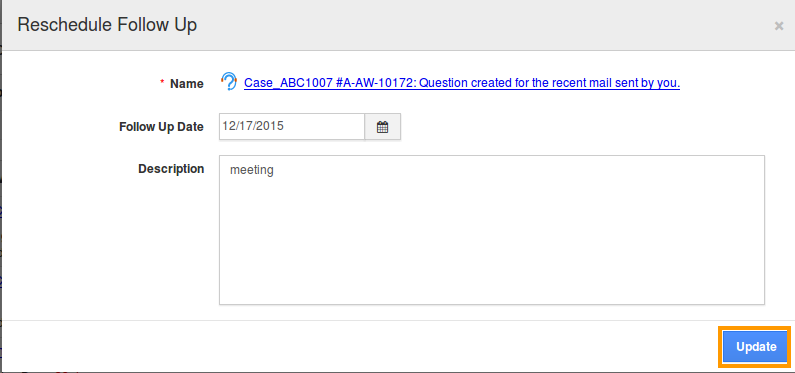Click empty space at bottom of Description box
Screen dimensions: 795x373
point(492,284)
